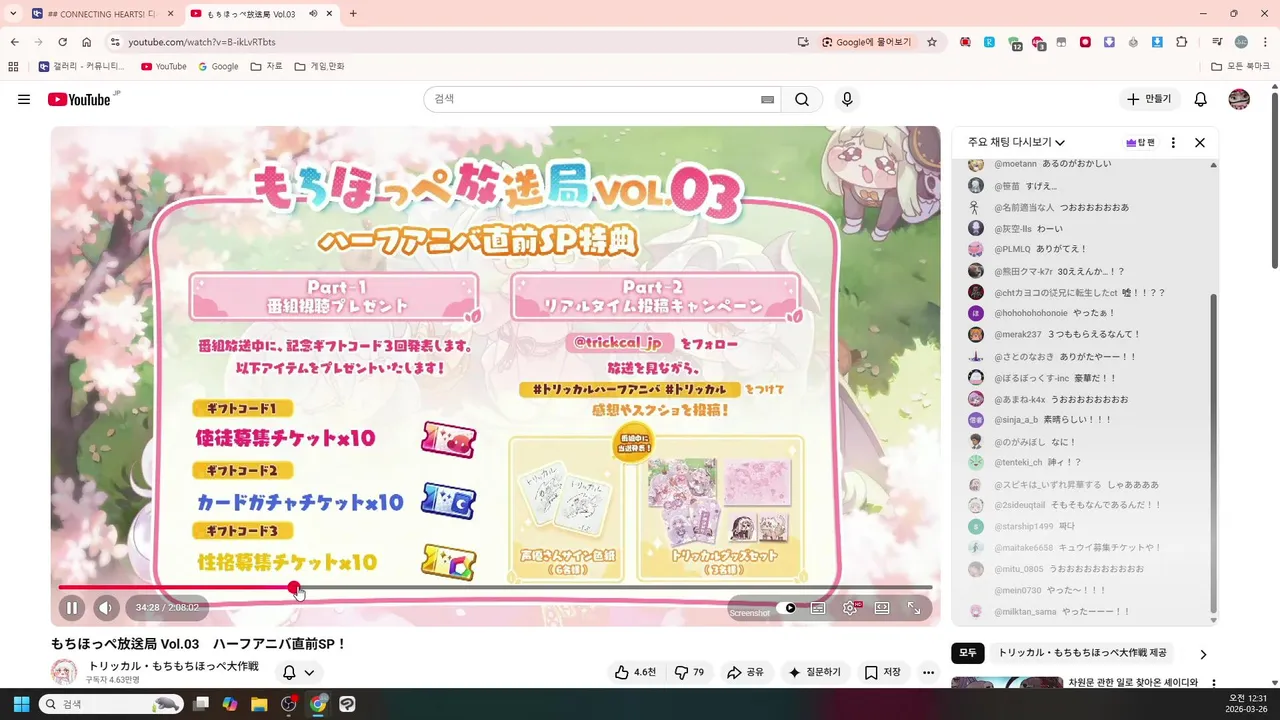The height and width of the screenshot is (720, 1280).
Task: Open the 자료 bookmark folder
Action: pyautogui.click(x=266, y=66)
